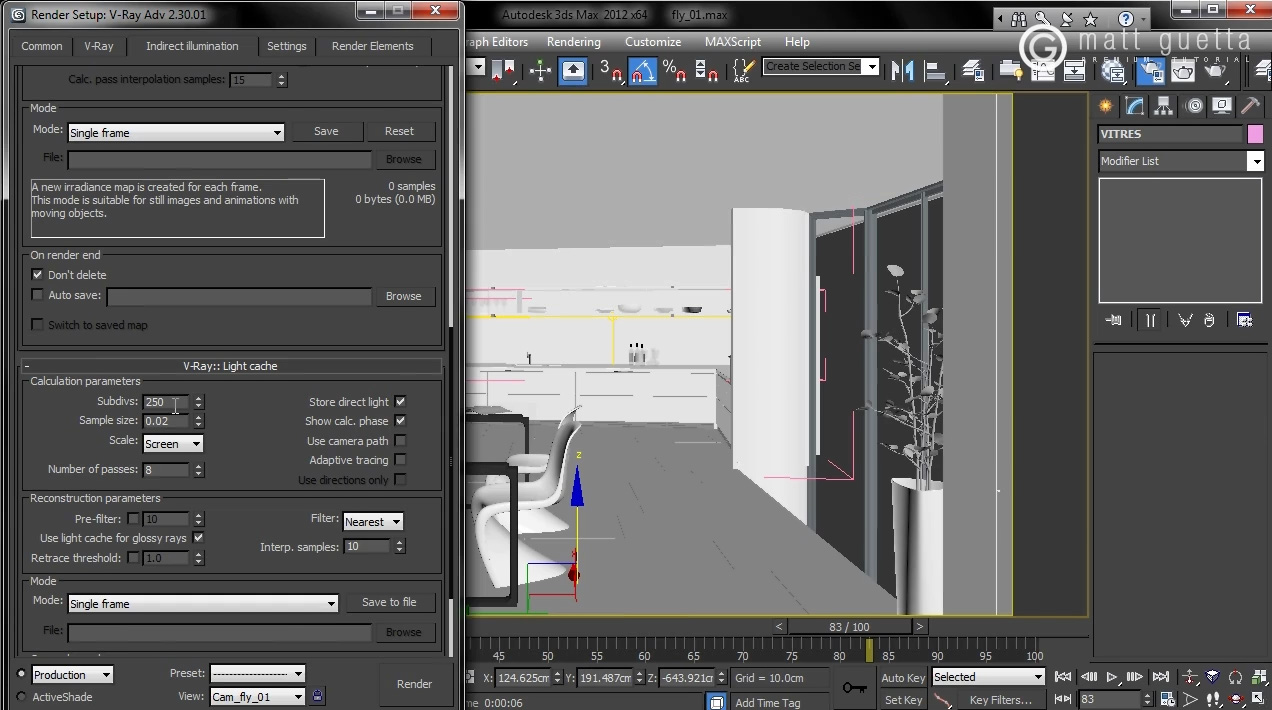This screenshot has width=1272, height=710.
Task: Play the animation
Action: (x=1112, y=677)
